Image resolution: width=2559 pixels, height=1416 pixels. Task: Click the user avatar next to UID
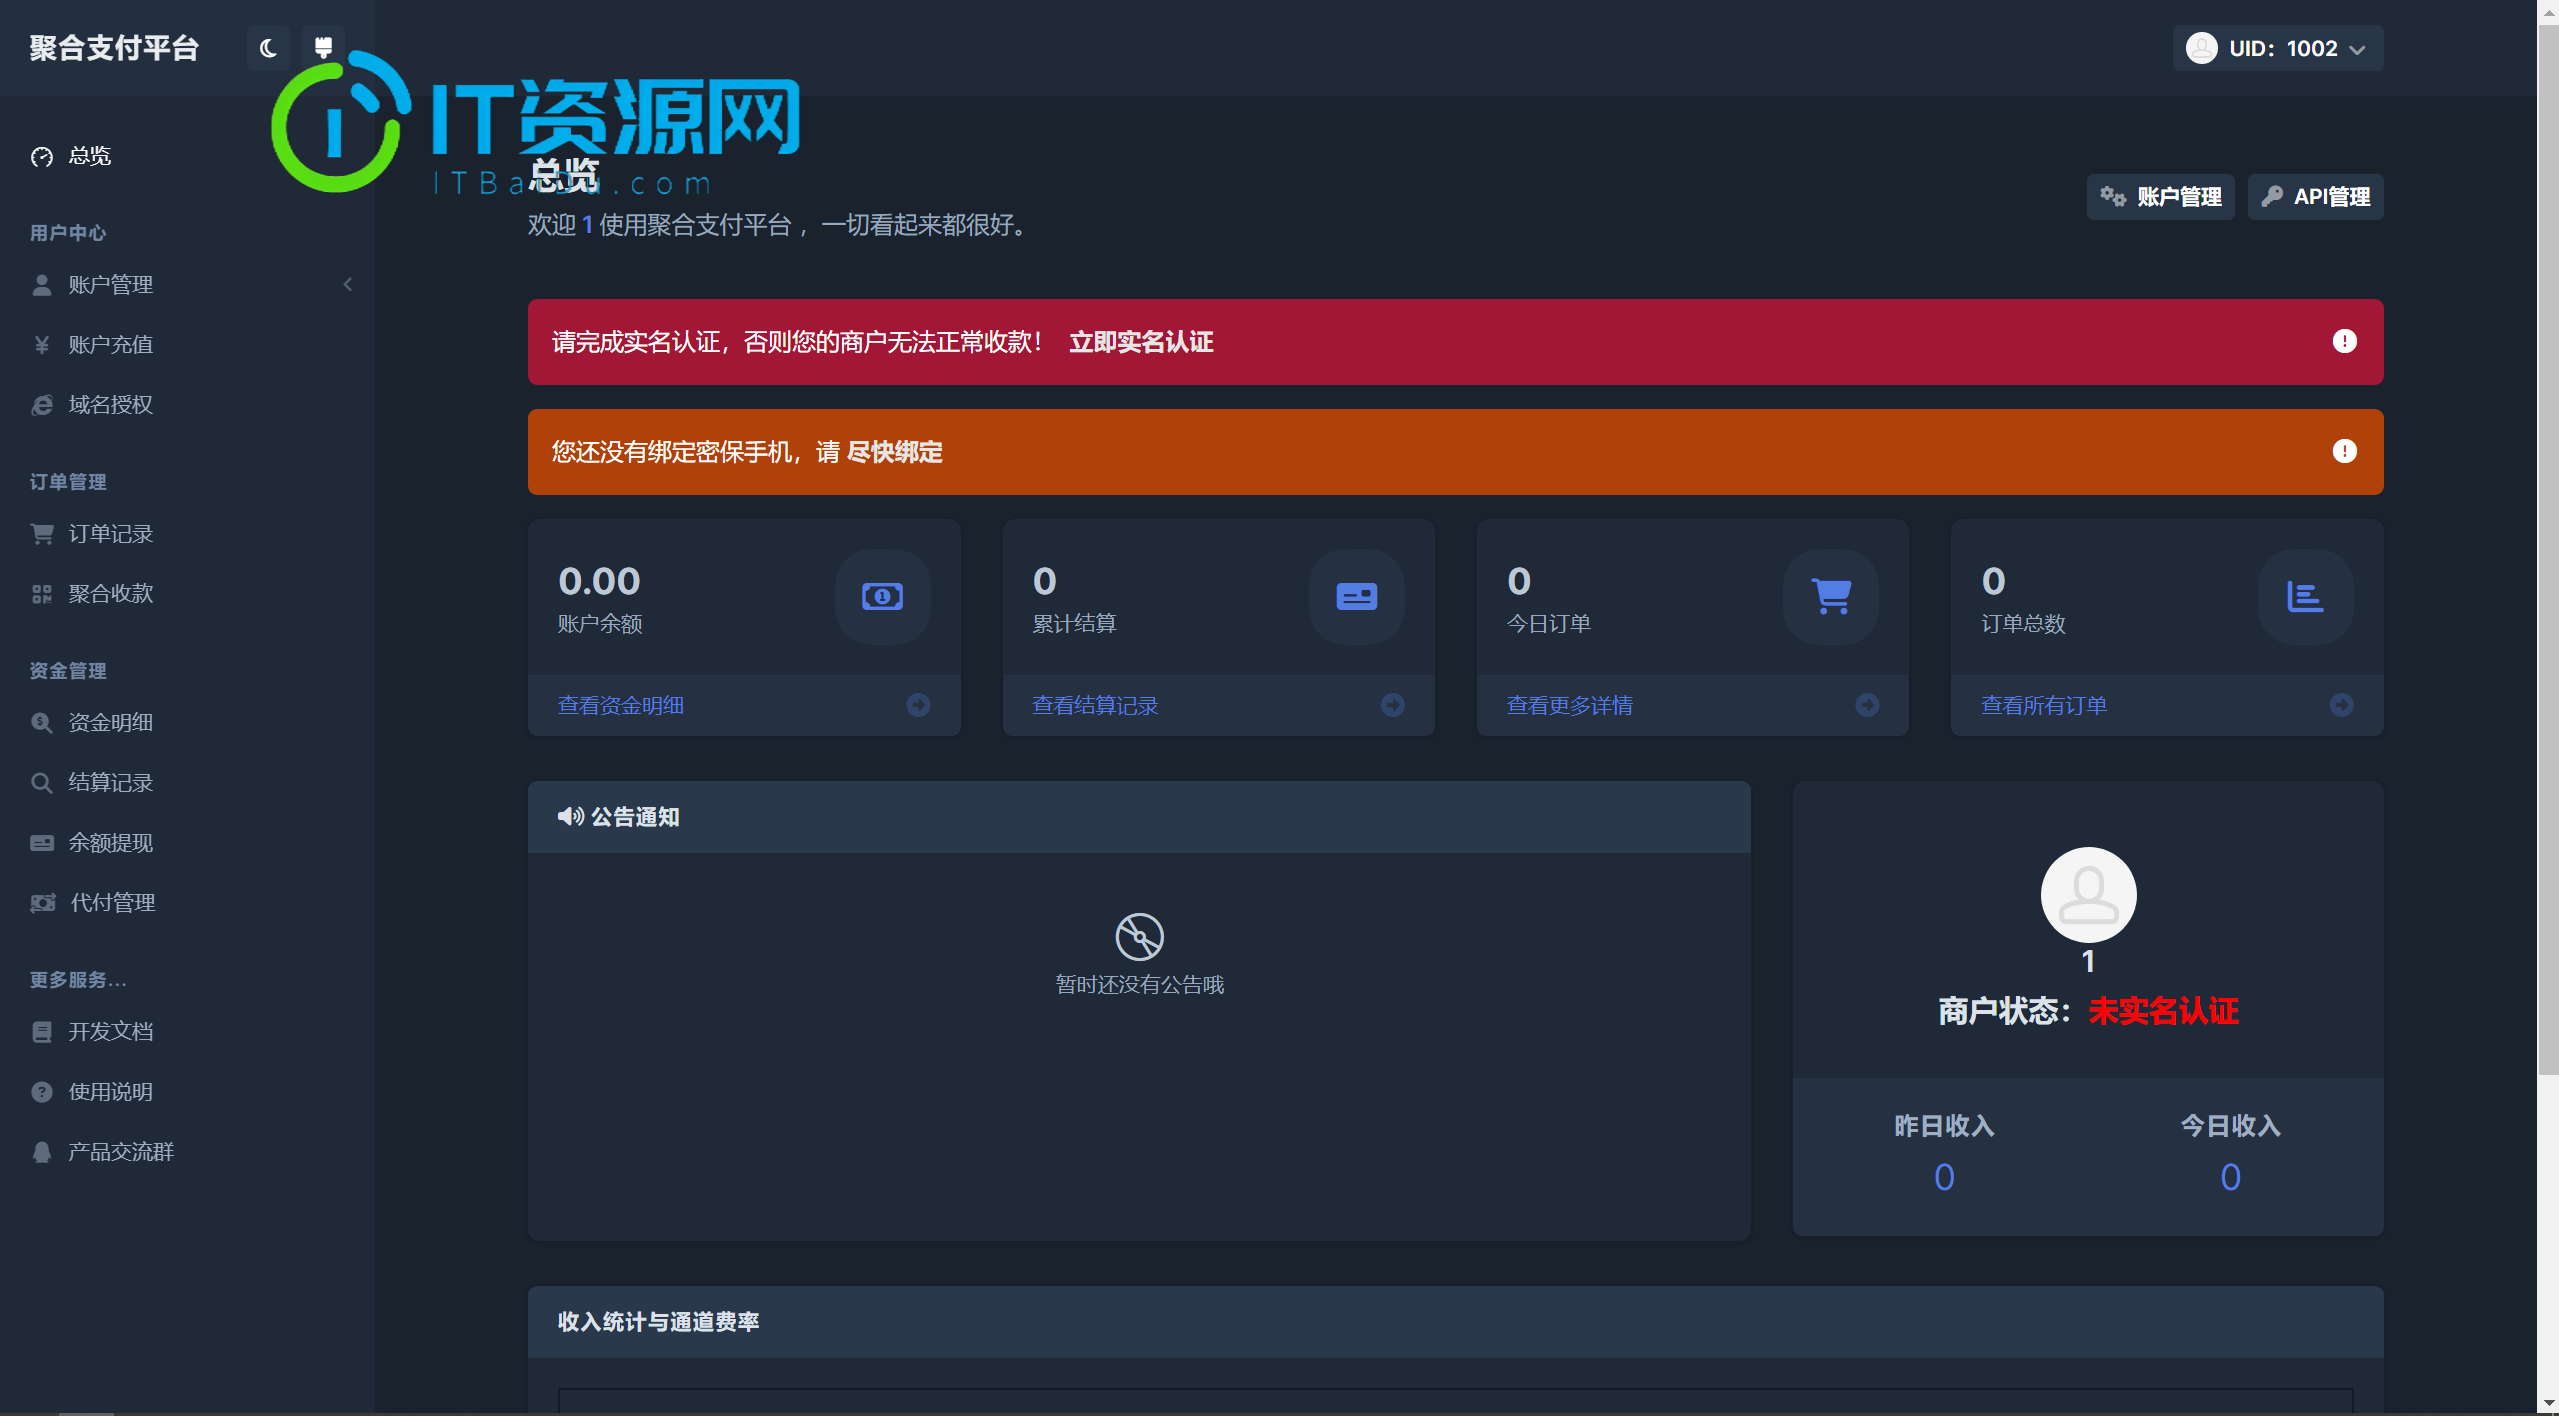click(x=2201, y=48)
